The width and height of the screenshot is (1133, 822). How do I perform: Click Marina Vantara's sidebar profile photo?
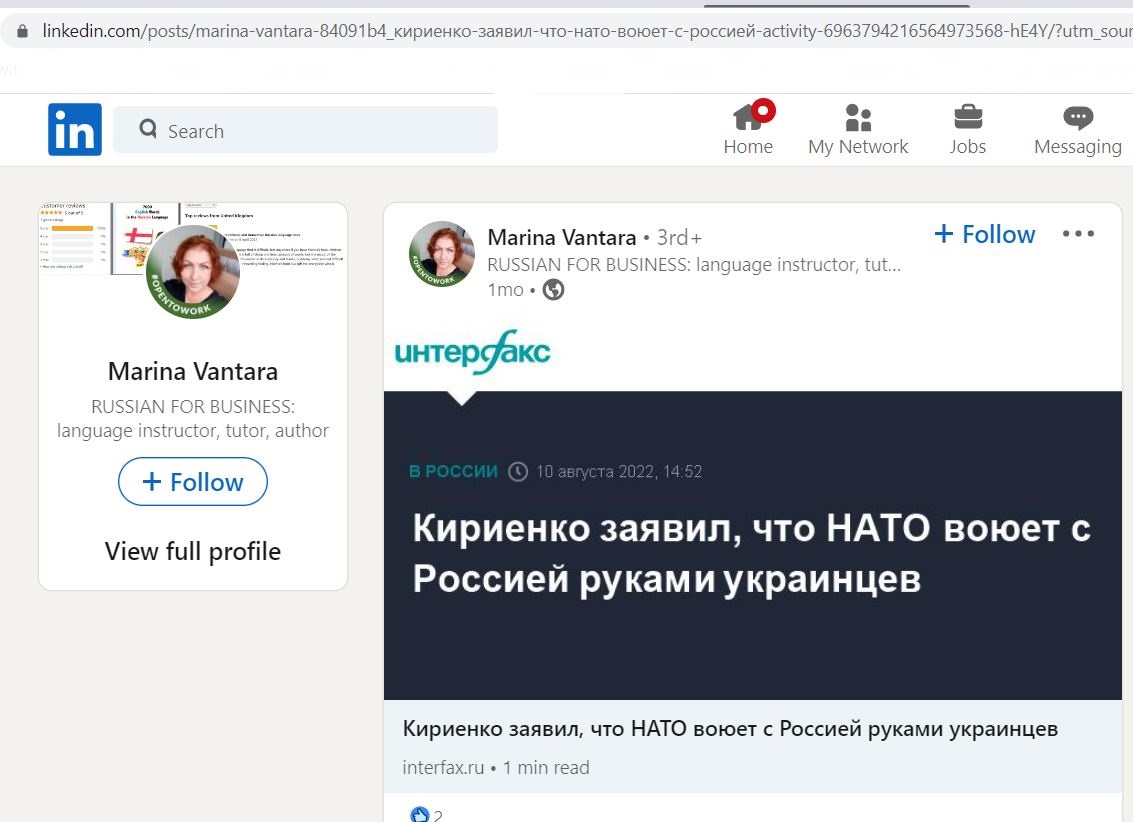193,272
